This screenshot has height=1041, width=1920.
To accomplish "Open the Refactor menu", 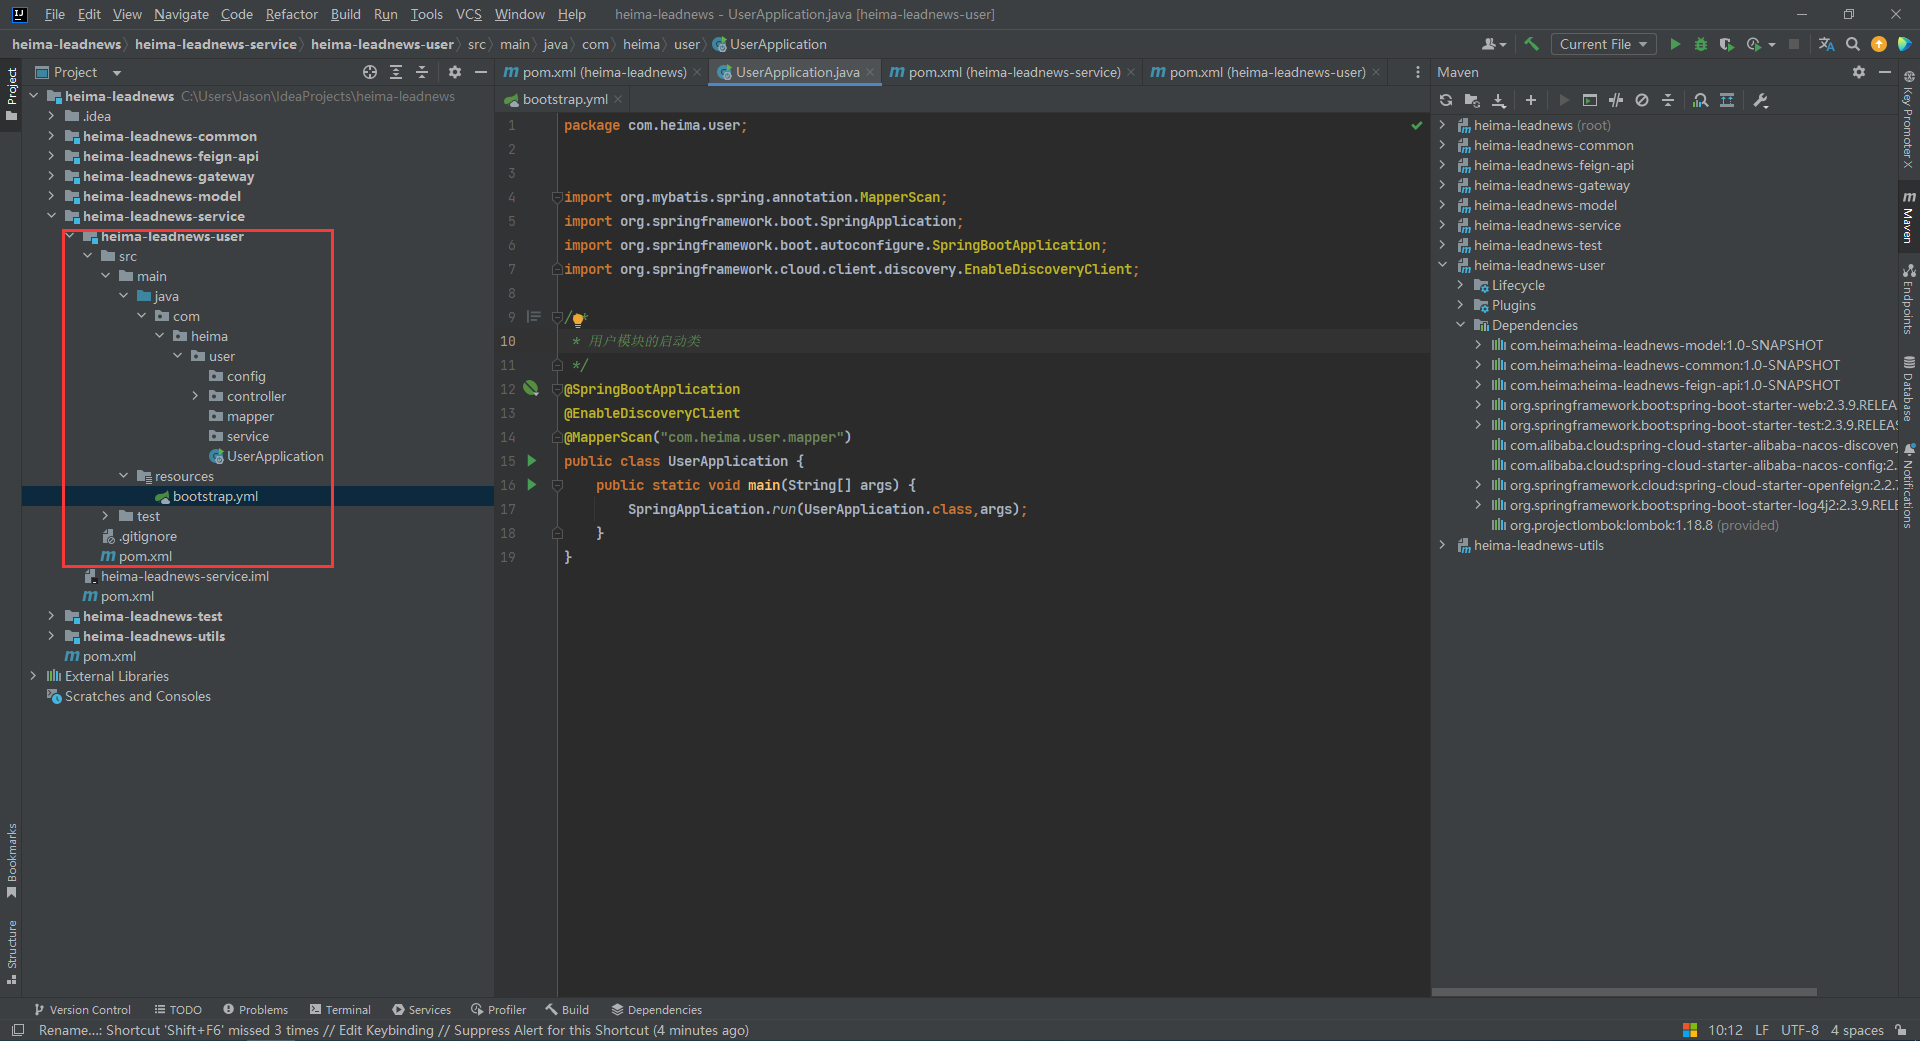I will click(291, 14).
